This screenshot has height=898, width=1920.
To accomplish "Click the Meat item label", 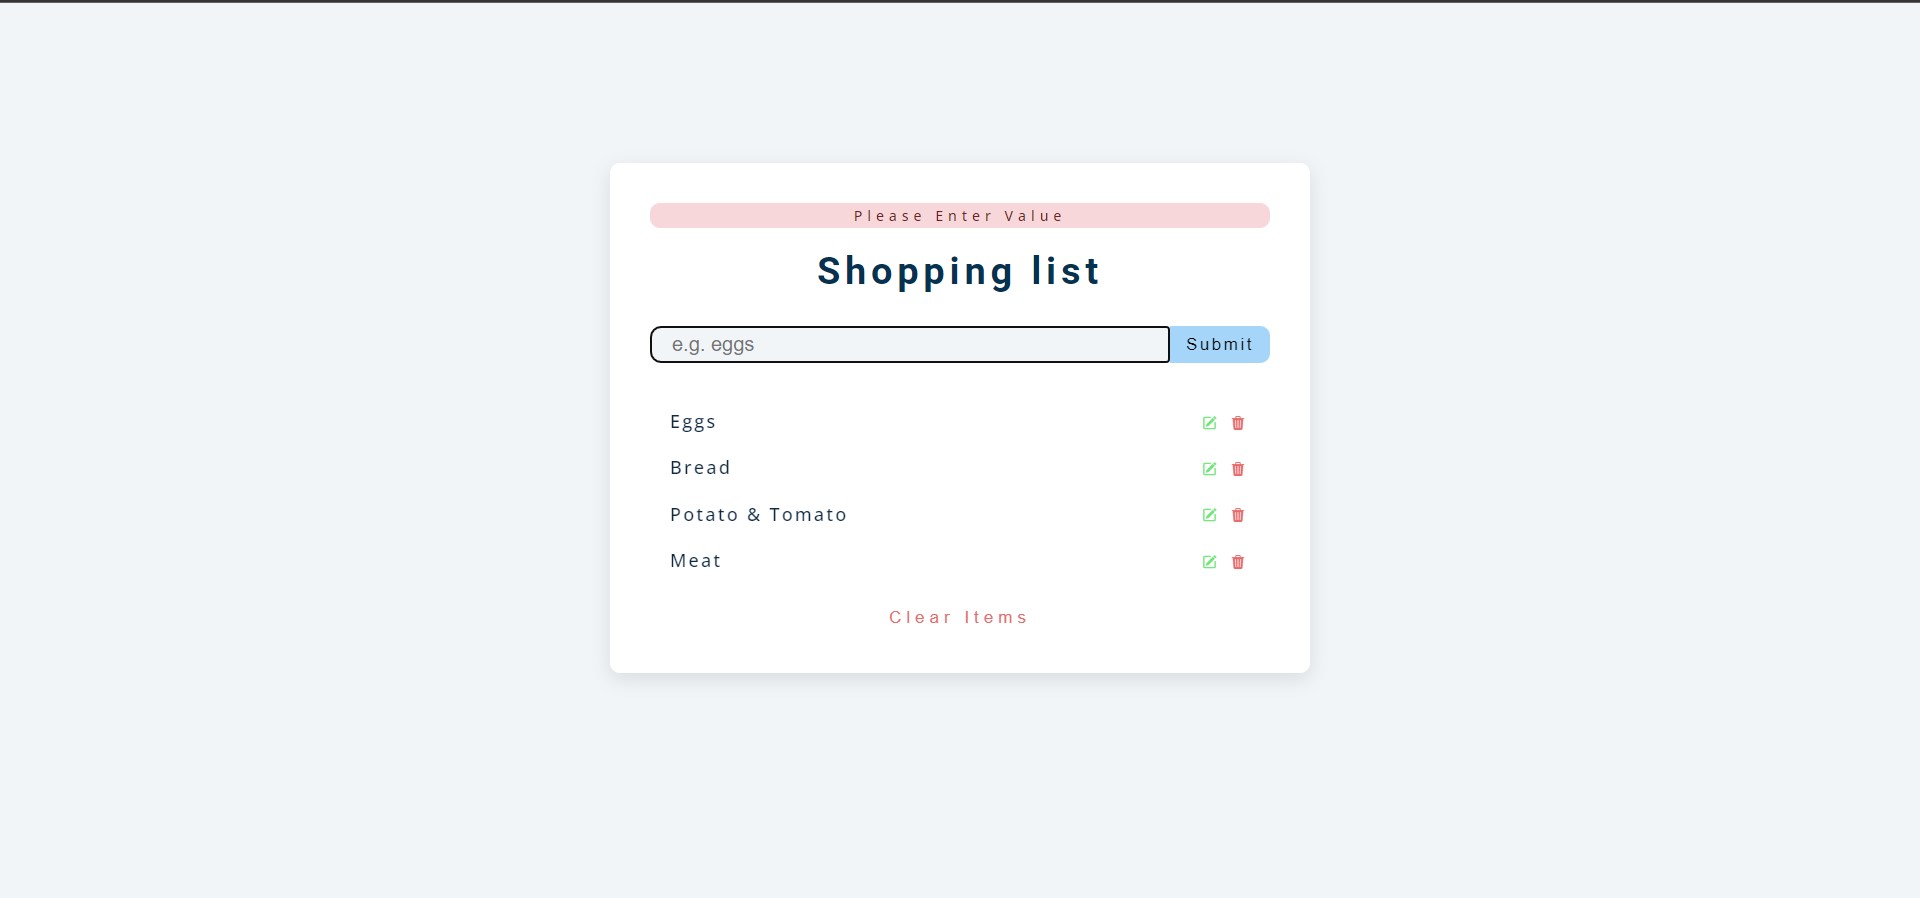I will click(695, 560).
